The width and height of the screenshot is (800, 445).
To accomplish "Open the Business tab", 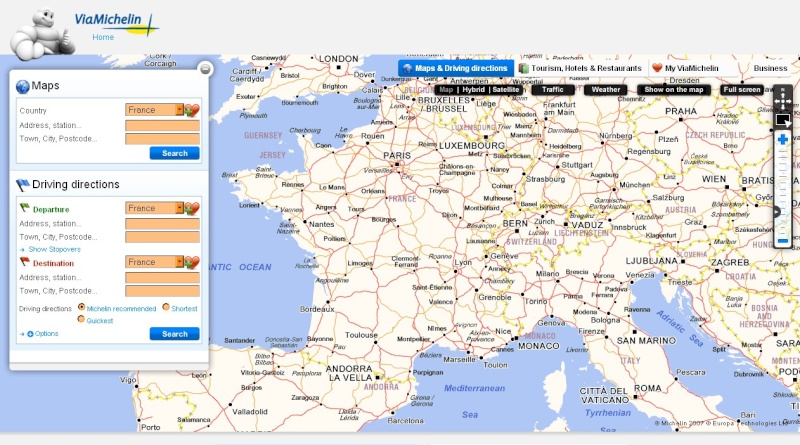I will 770,68.
